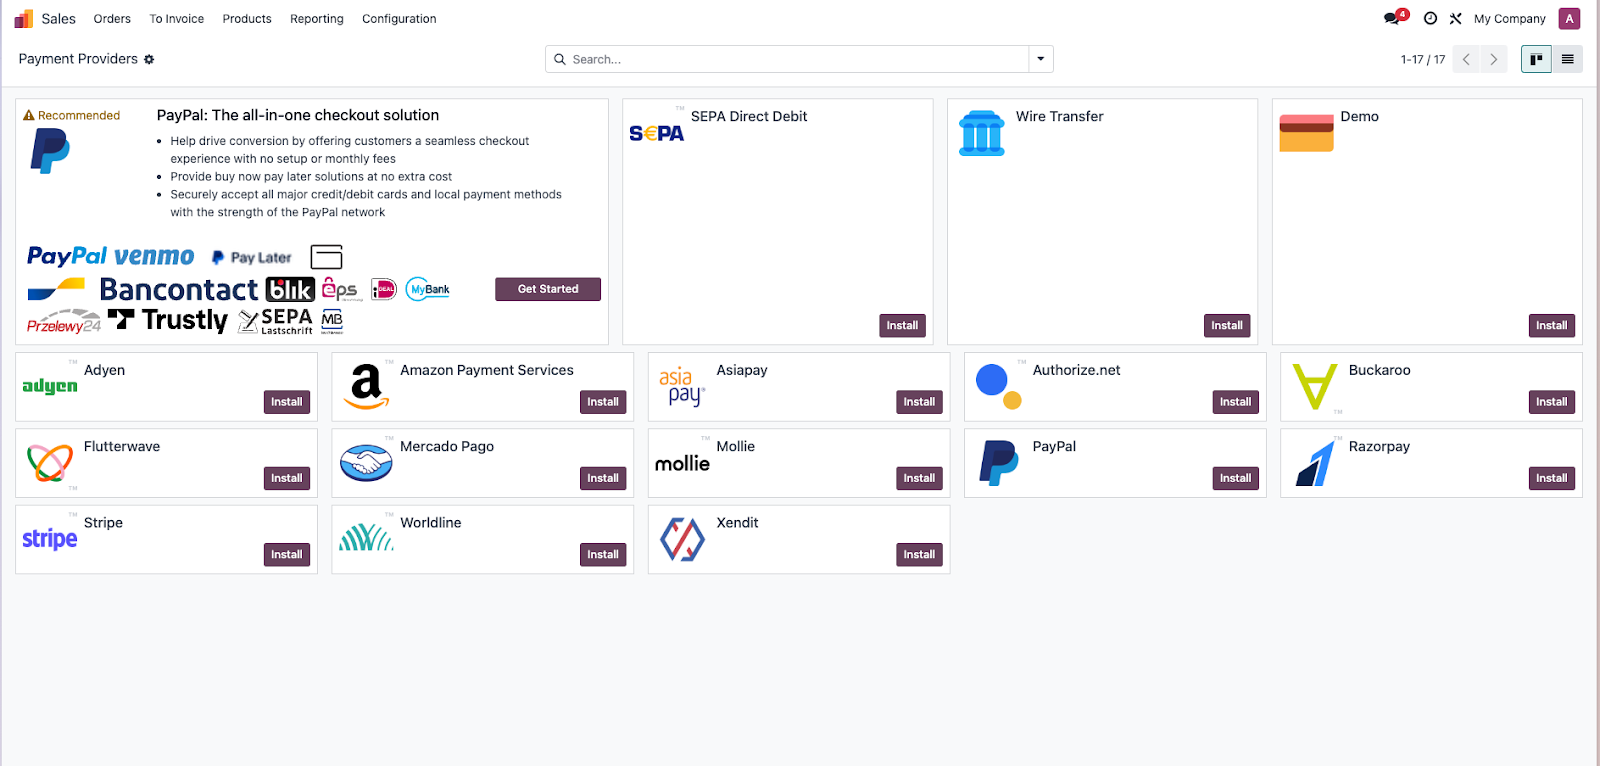1600x766 pixels.
Task: Click the Recommended warning label
Action: [71, 116]
